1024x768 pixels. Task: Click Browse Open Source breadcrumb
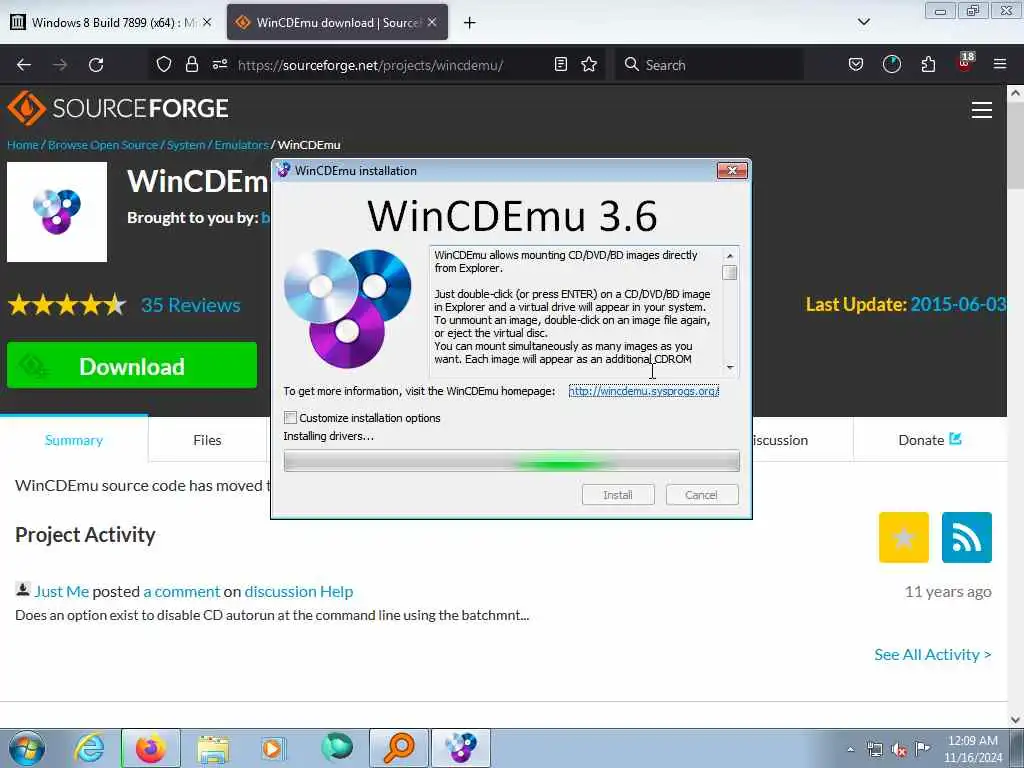pos(103,145)
